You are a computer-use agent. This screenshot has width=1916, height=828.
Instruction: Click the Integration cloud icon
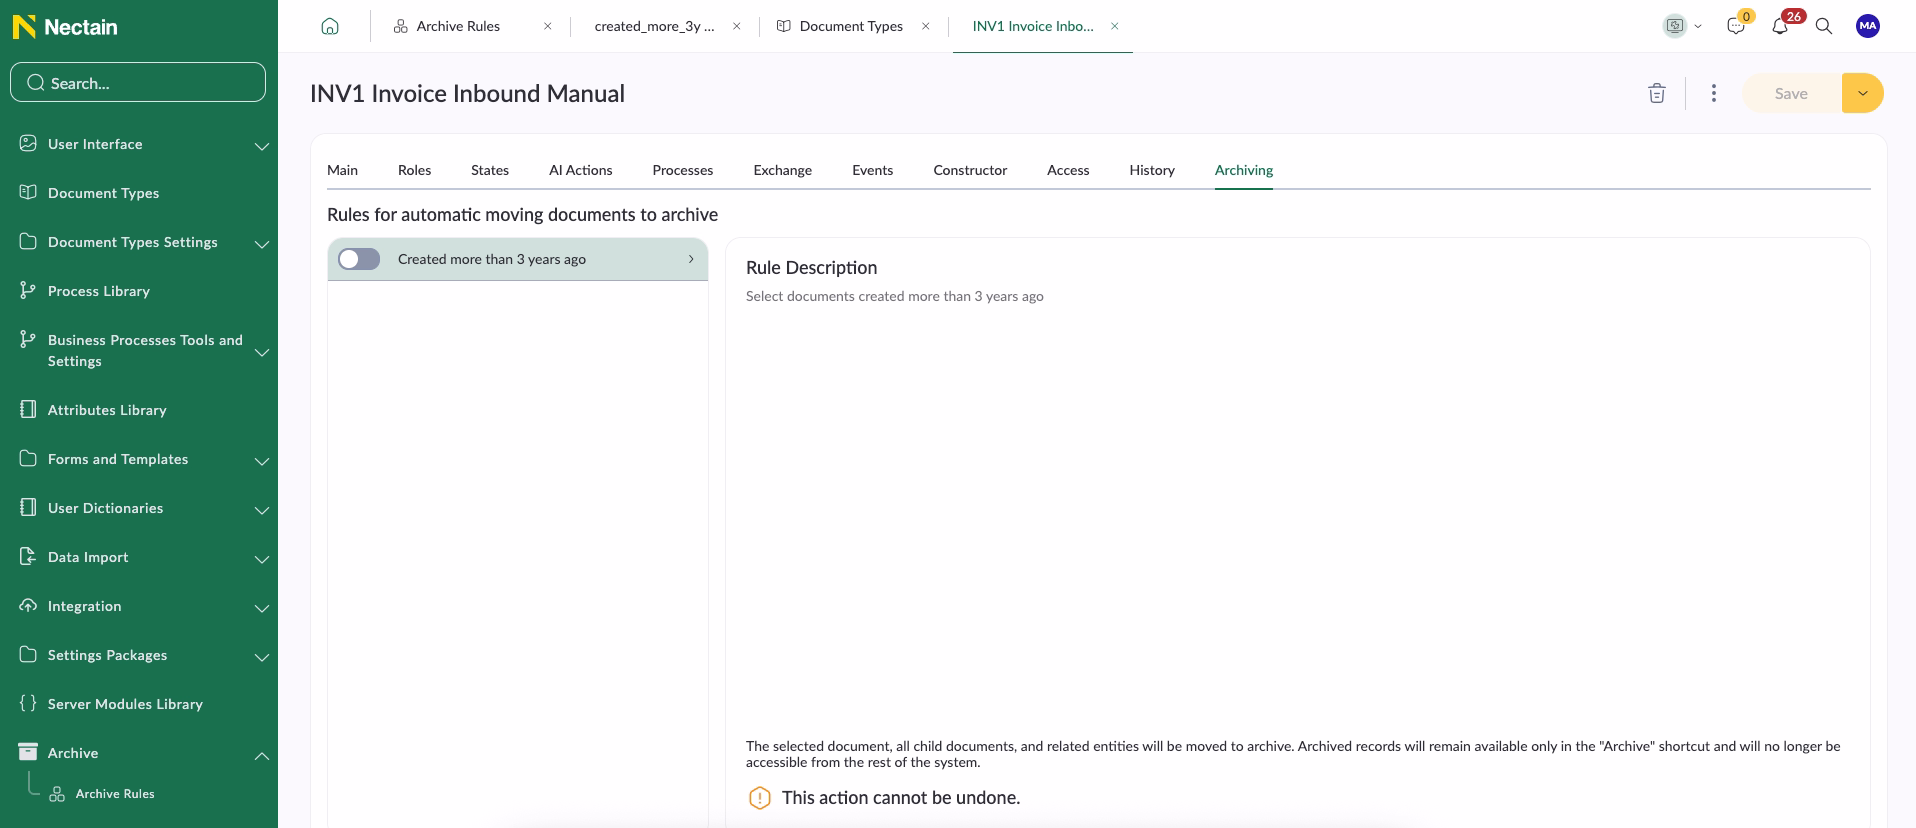28,605
